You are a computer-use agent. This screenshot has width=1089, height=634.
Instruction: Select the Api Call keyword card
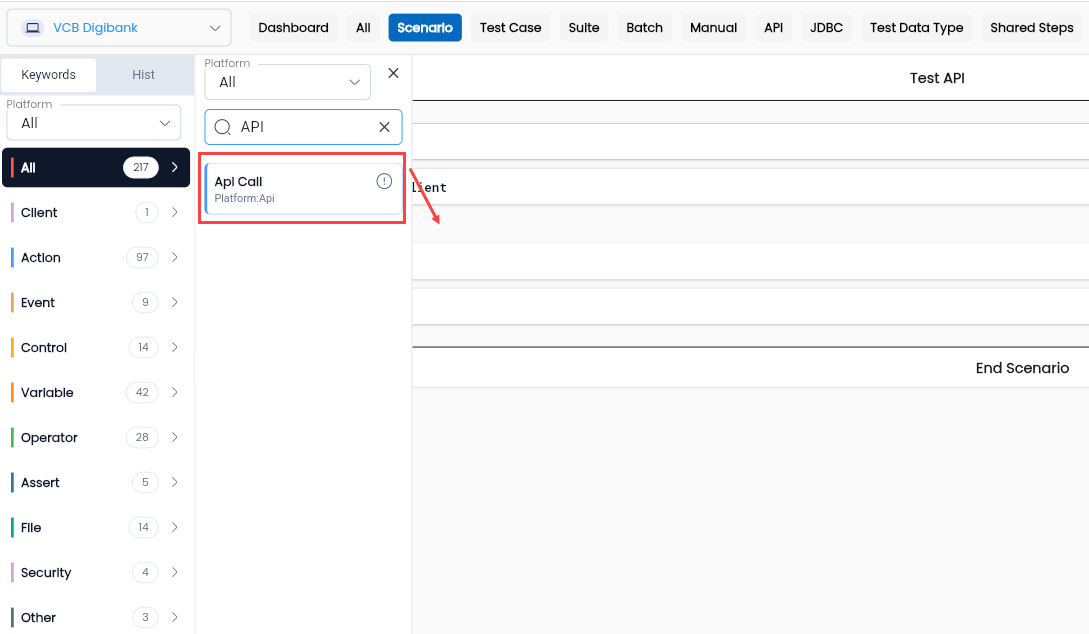click(304, 189)
